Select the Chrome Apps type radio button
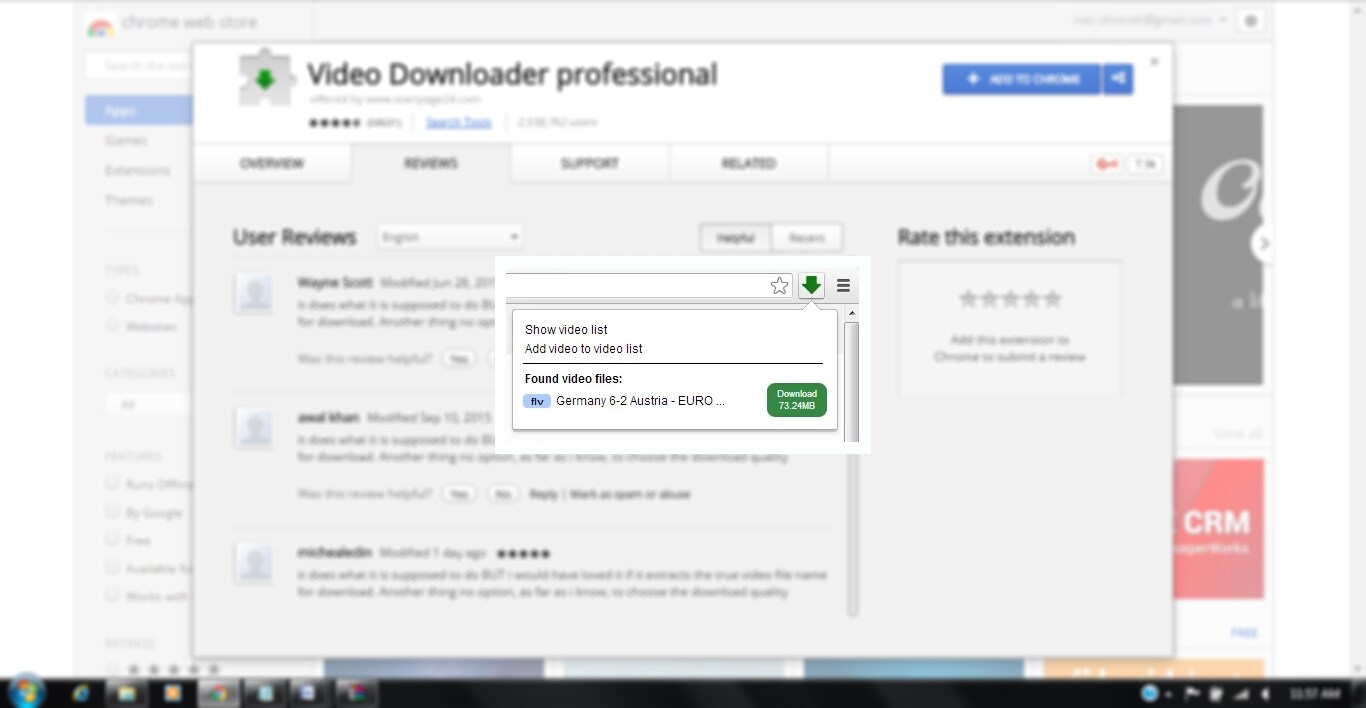The image size is (1366, 708). pyautogui.click(x=112, y=298)
